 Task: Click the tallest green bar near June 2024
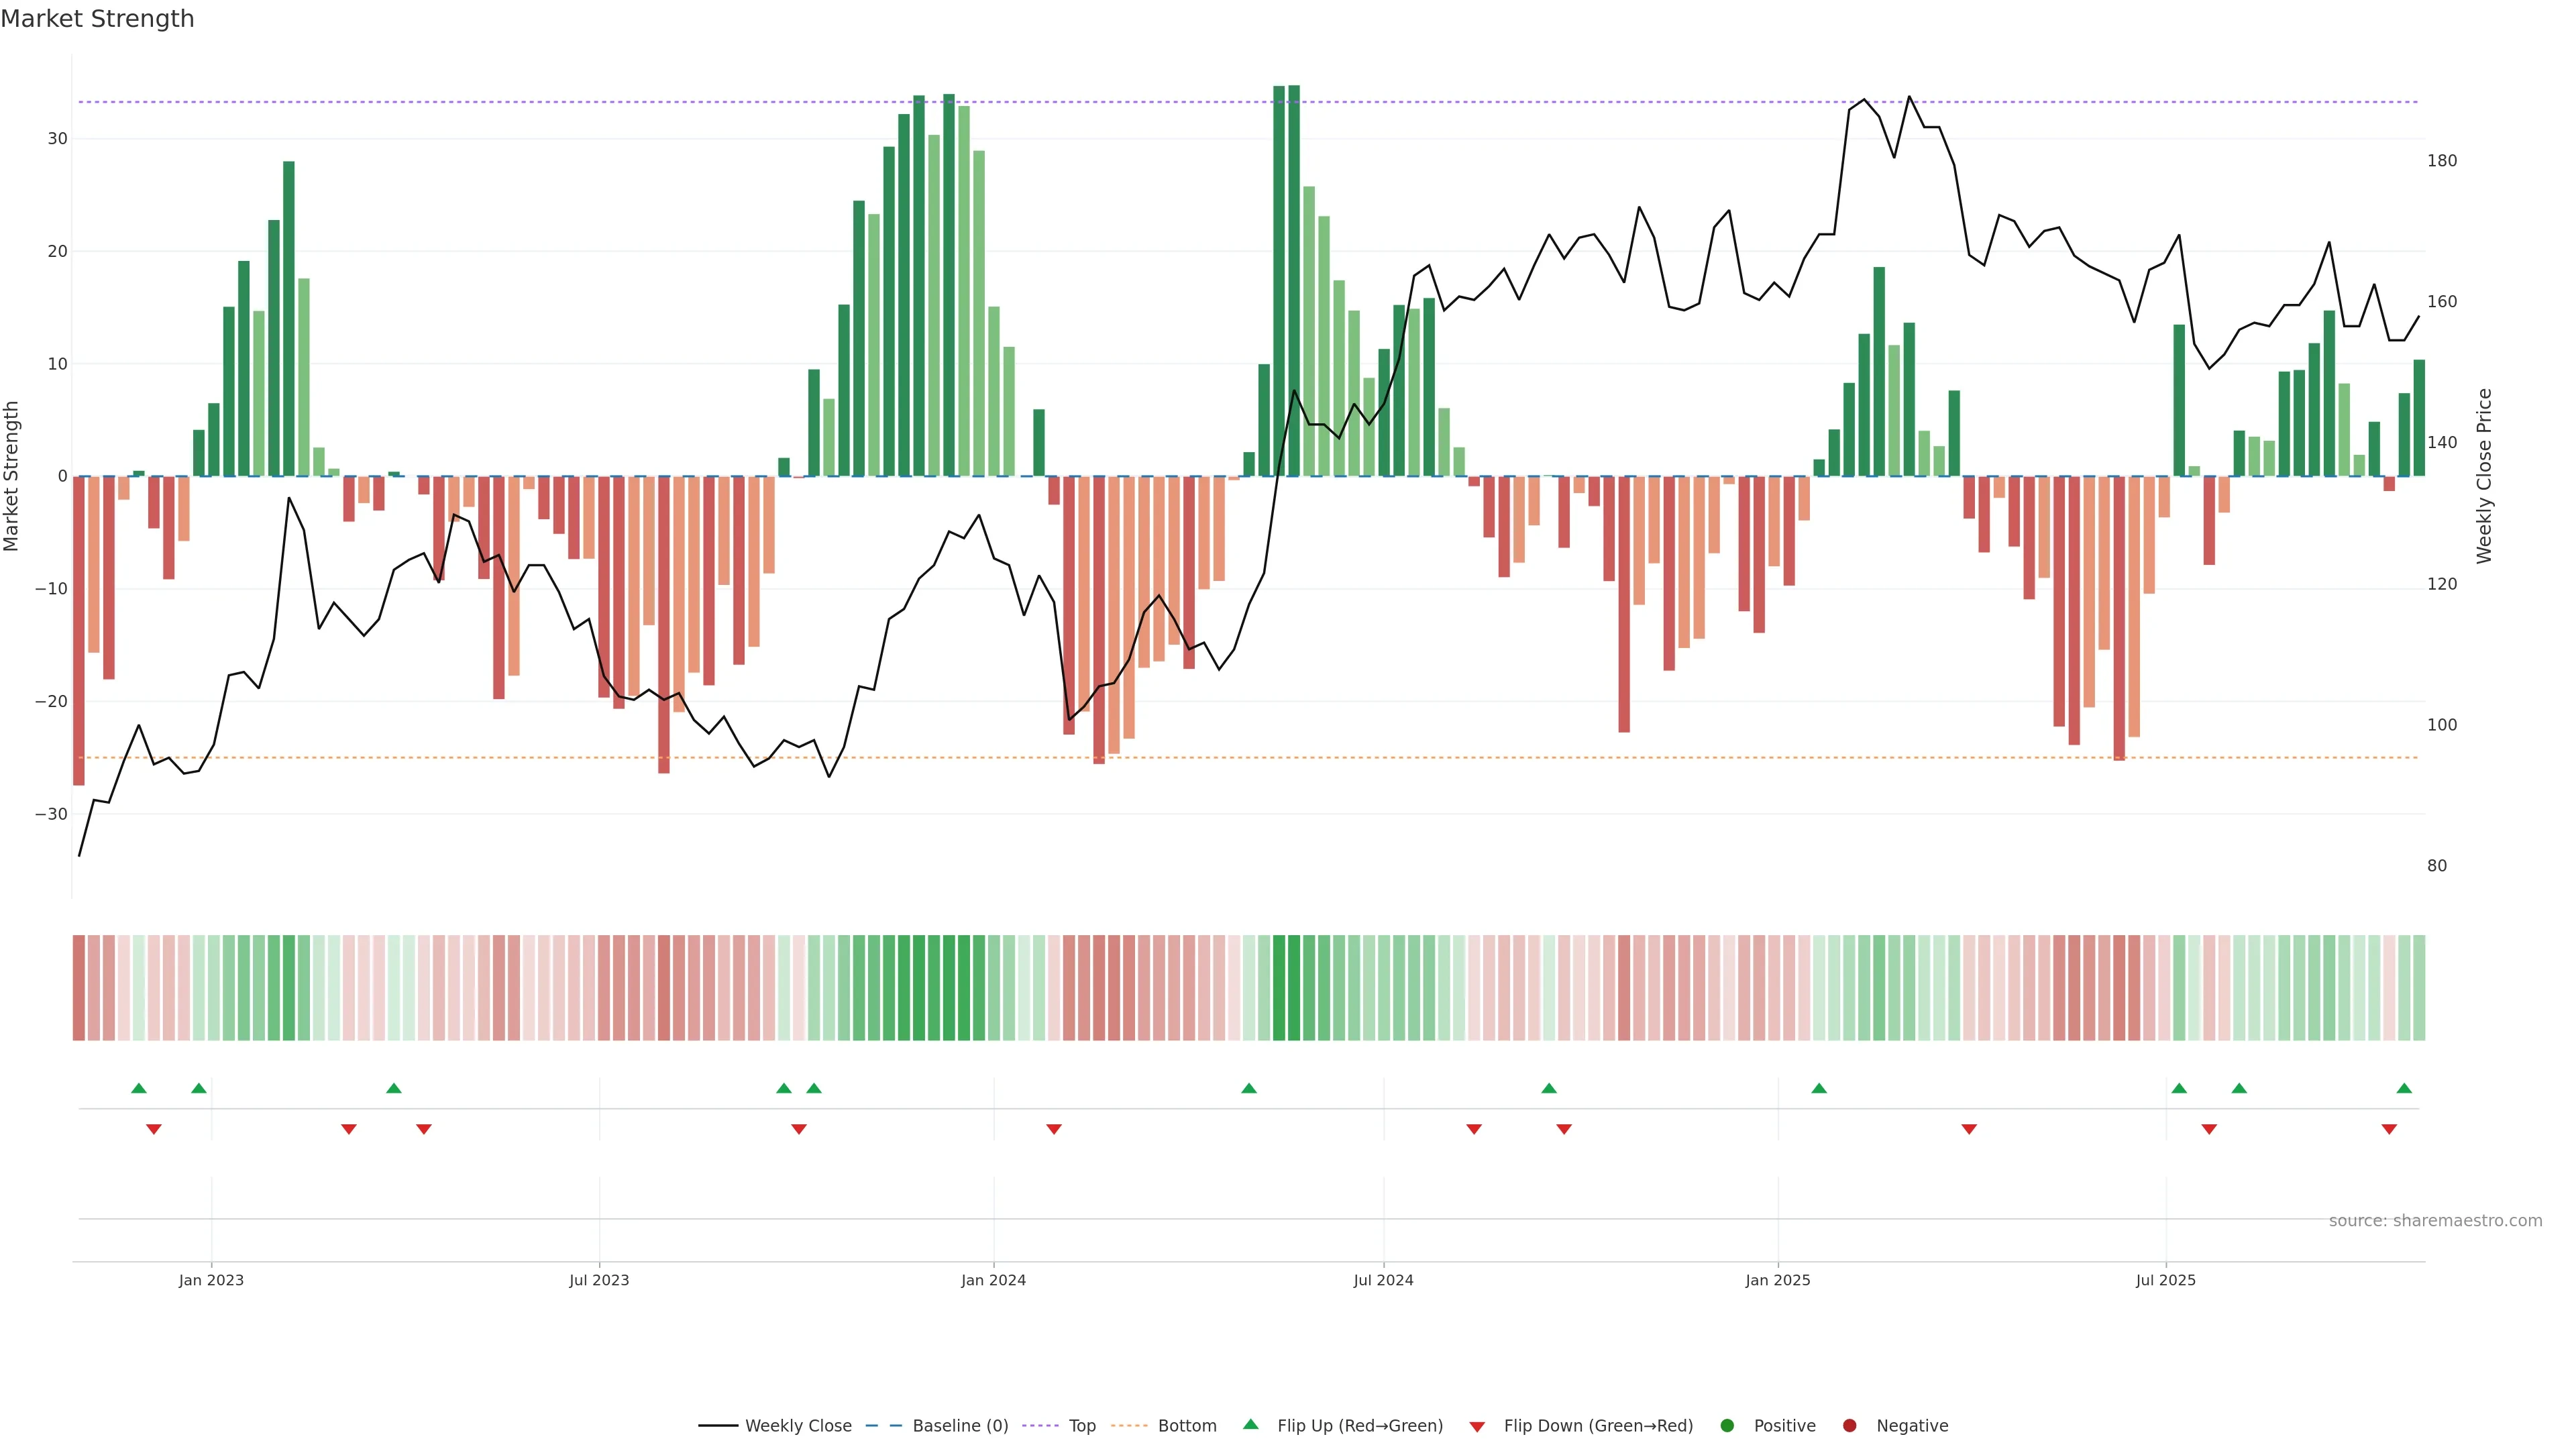[x=1294, y=280]
